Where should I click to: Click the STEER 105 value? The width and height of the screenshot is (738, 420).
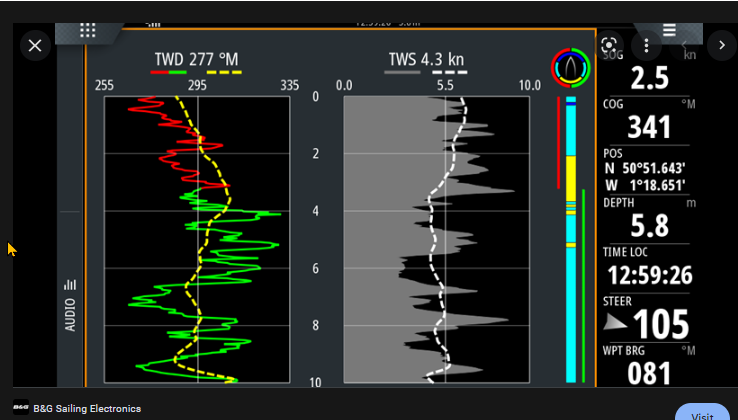pyautogui.click(x=661, y=325)
